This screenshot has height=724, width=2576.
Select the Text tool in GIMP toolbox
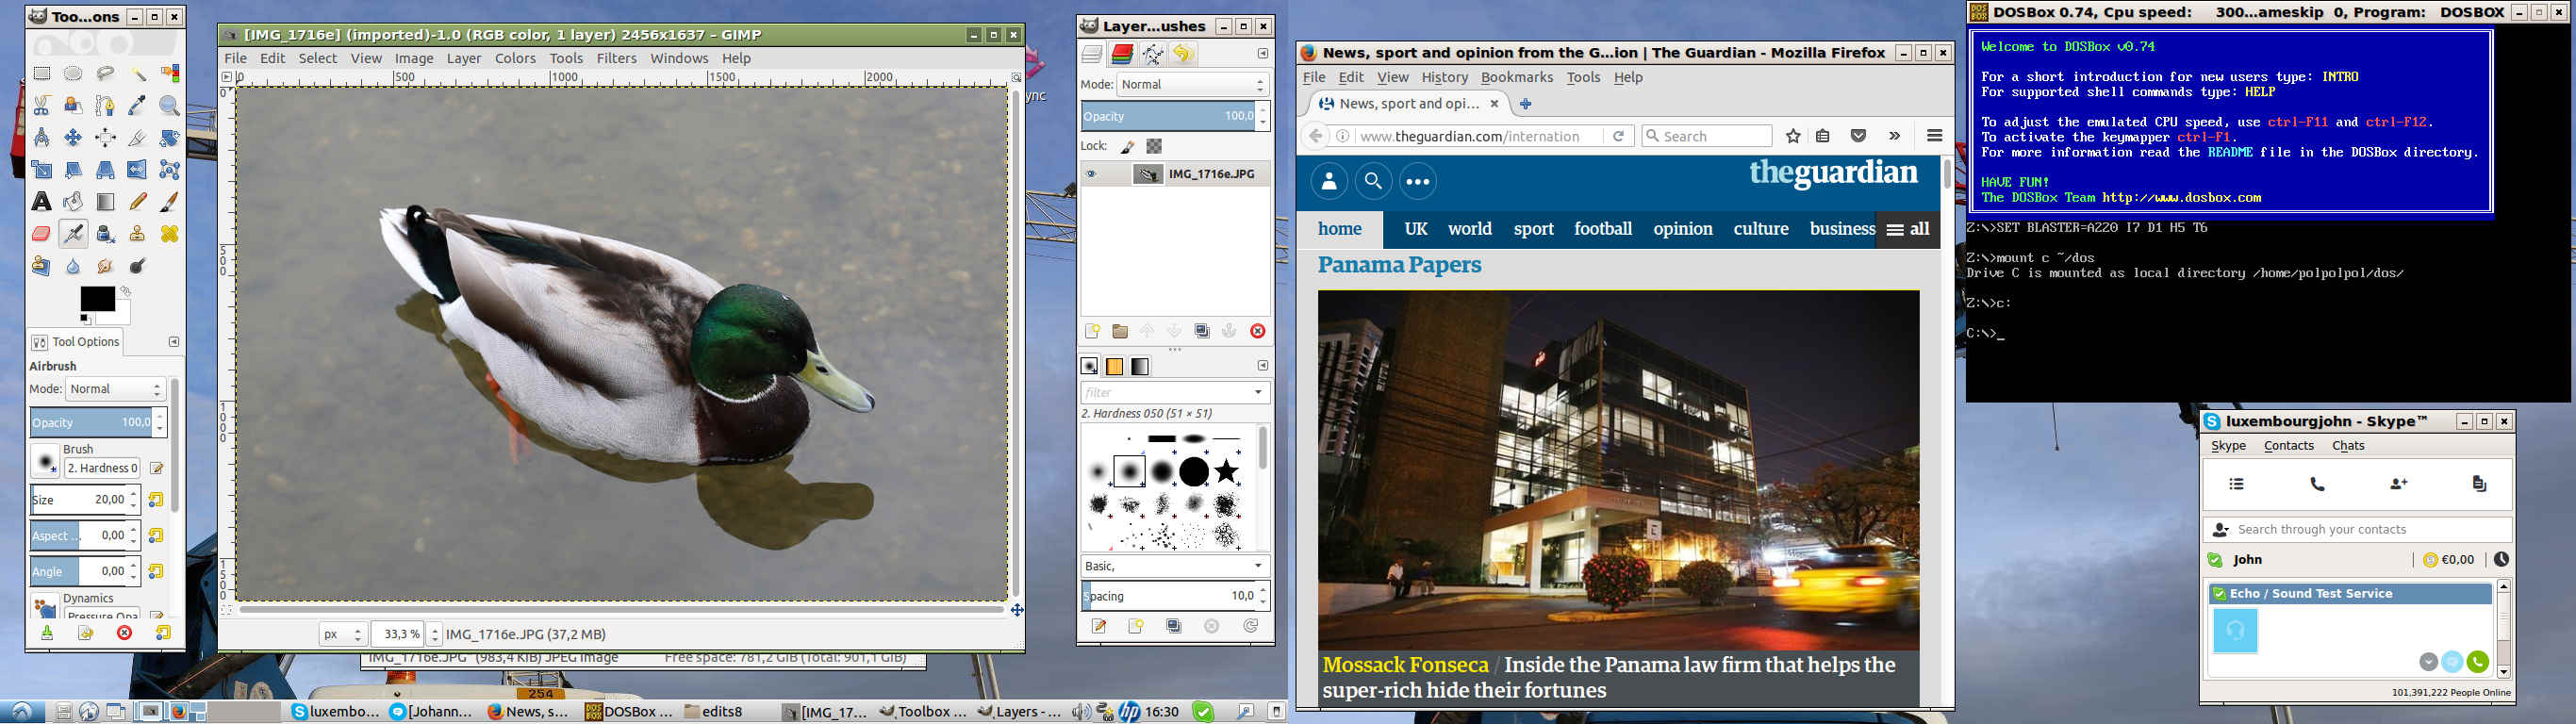(x=41, y=202)
